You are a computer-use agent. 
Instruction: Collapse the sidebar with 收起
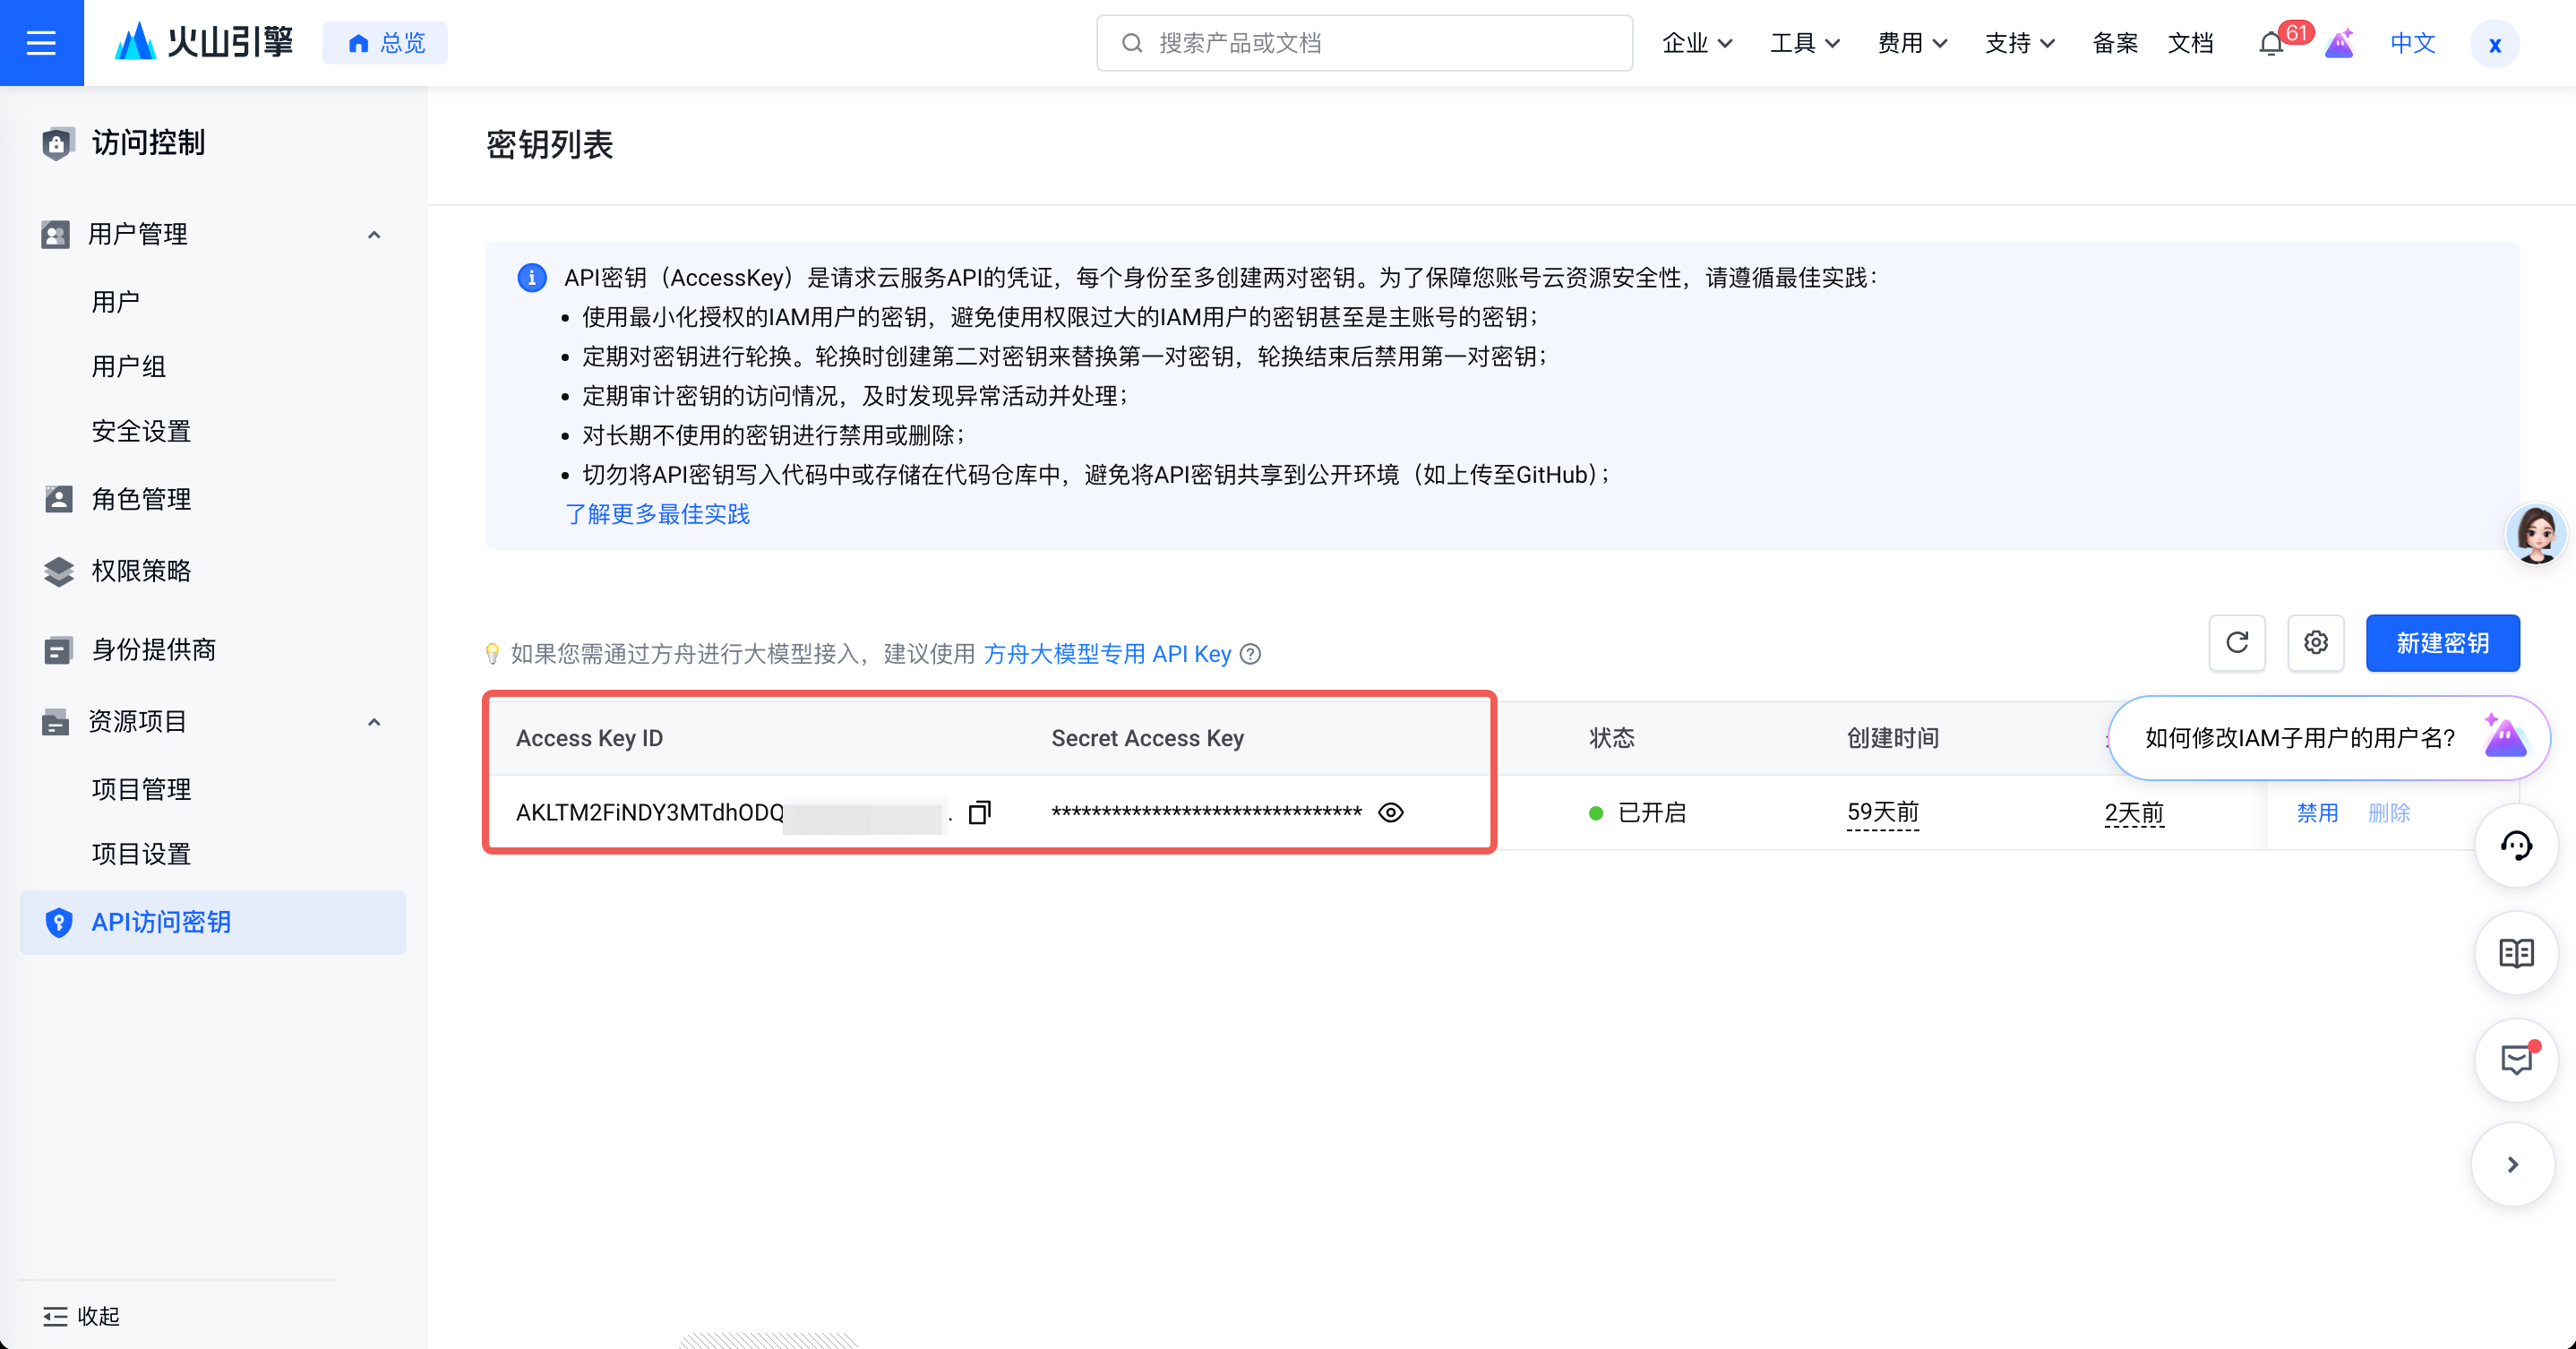pos(82,1316)
